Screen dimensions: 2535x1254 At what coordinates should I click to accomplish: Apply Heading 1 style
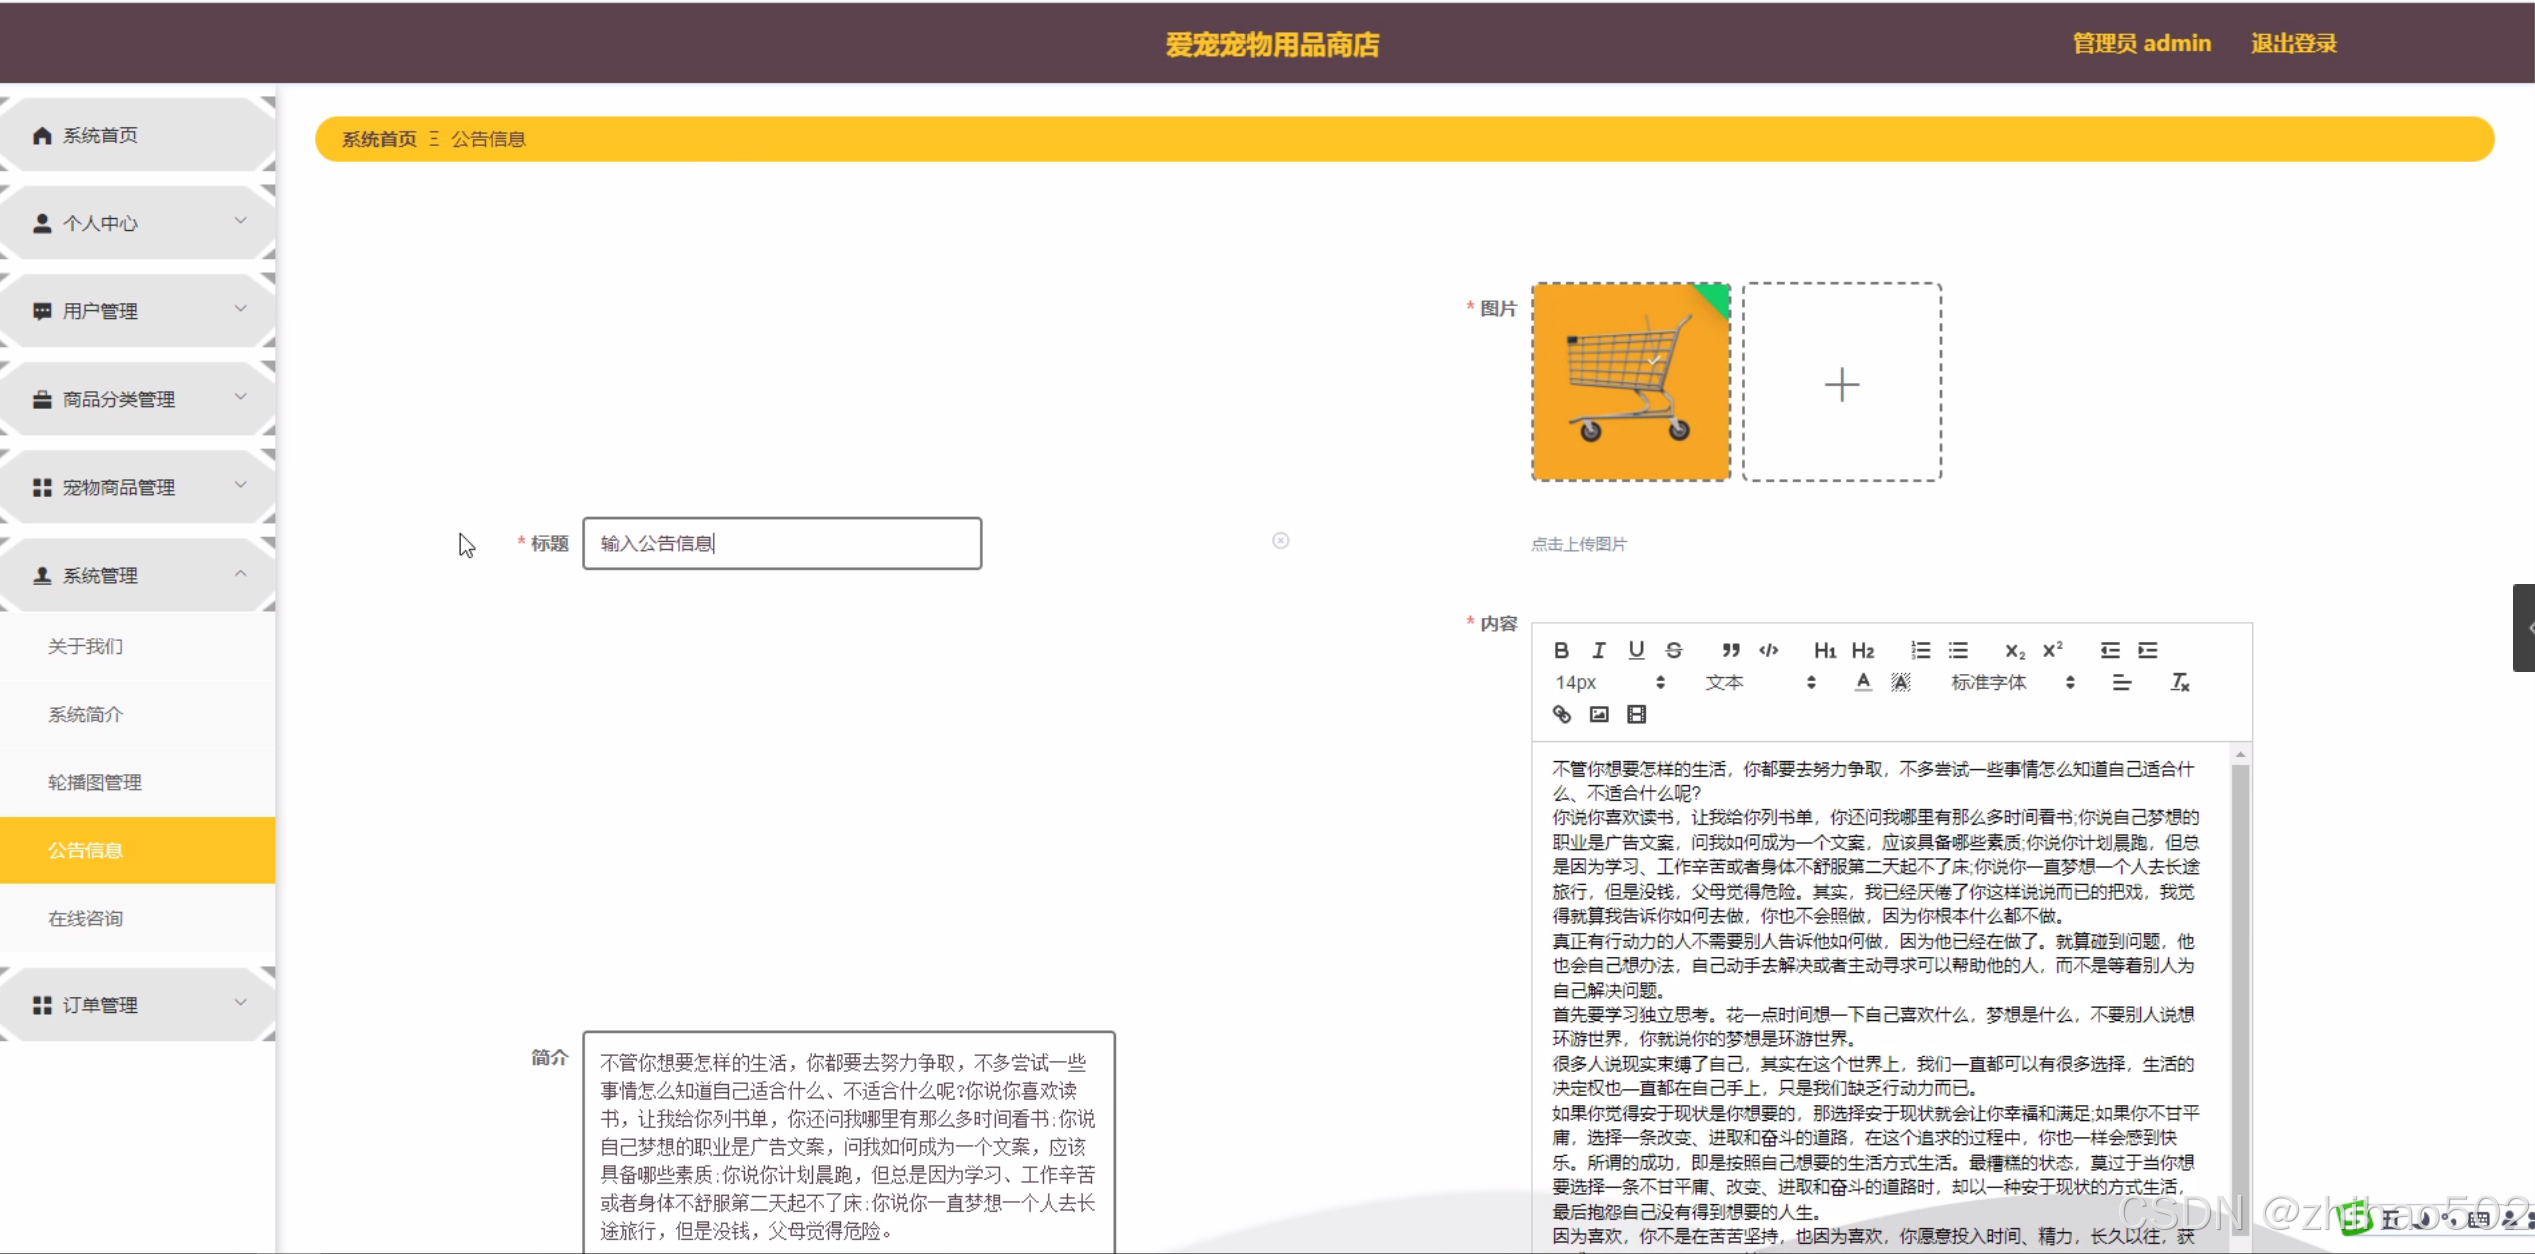(1825, 650)
